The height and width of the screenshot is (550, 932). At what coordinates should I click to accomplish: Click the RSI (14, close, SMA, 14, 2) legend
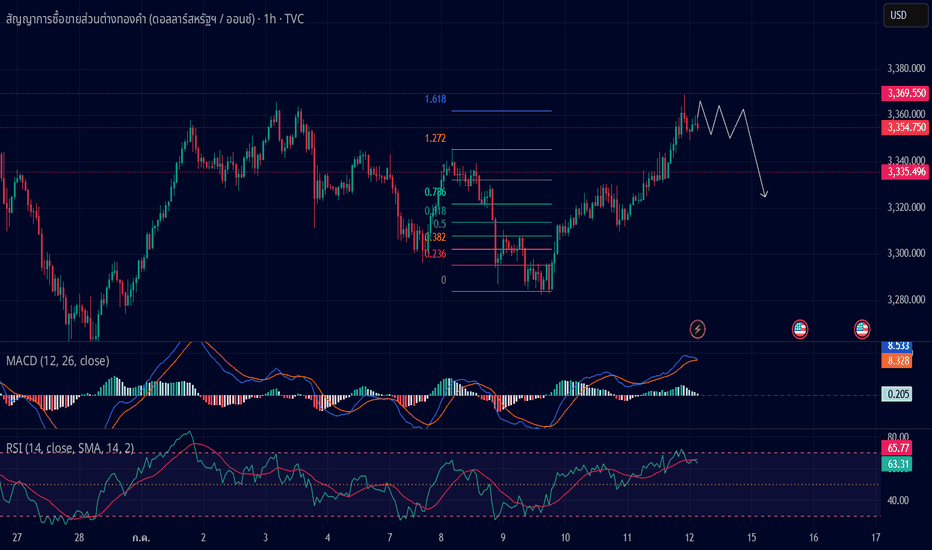click(70, 448)
